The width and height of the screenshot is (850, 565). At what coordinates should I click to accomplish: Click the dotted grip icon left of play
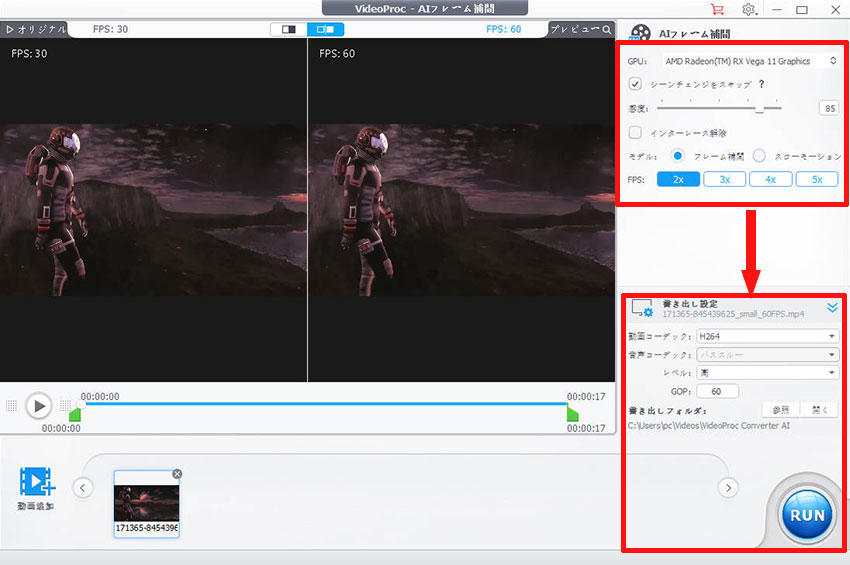pos(11,406)
